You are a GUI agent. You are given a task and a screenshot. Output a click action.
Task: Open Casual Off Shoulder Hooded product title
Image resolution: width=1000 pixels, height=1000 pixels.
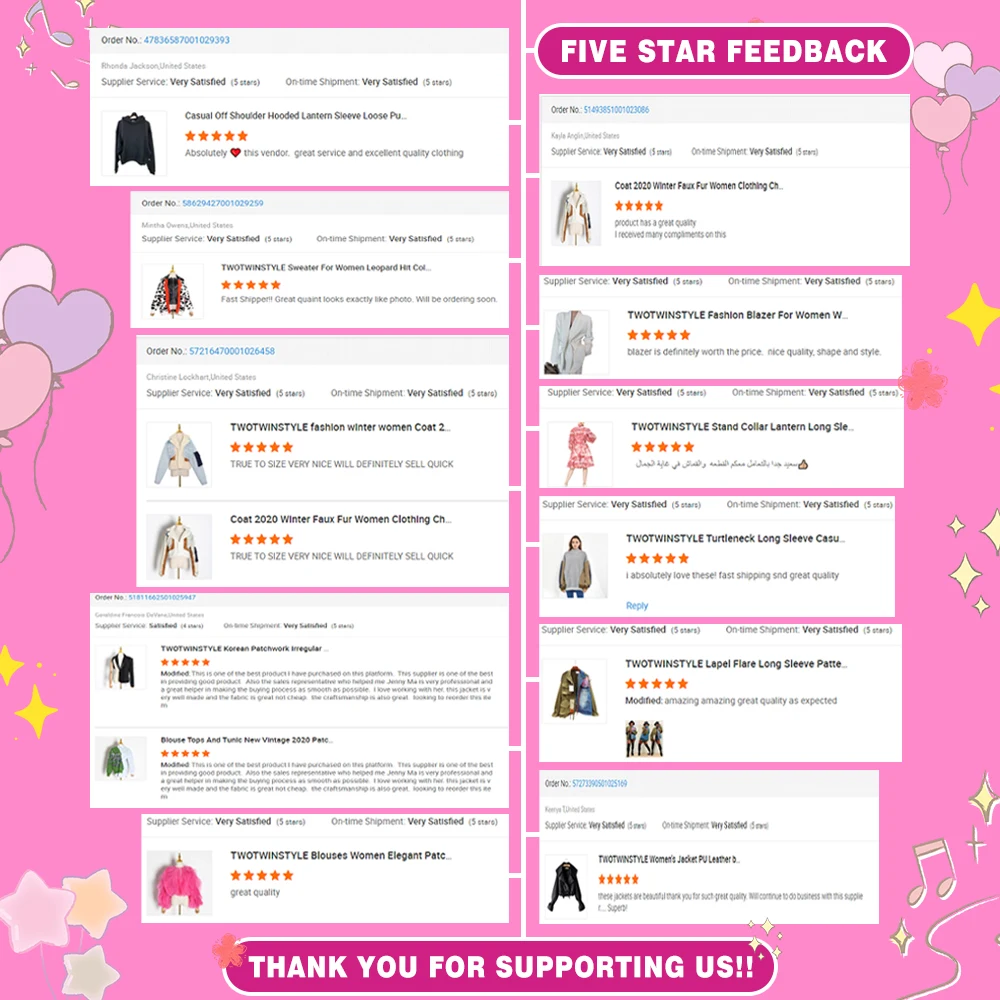pos(295,116)
